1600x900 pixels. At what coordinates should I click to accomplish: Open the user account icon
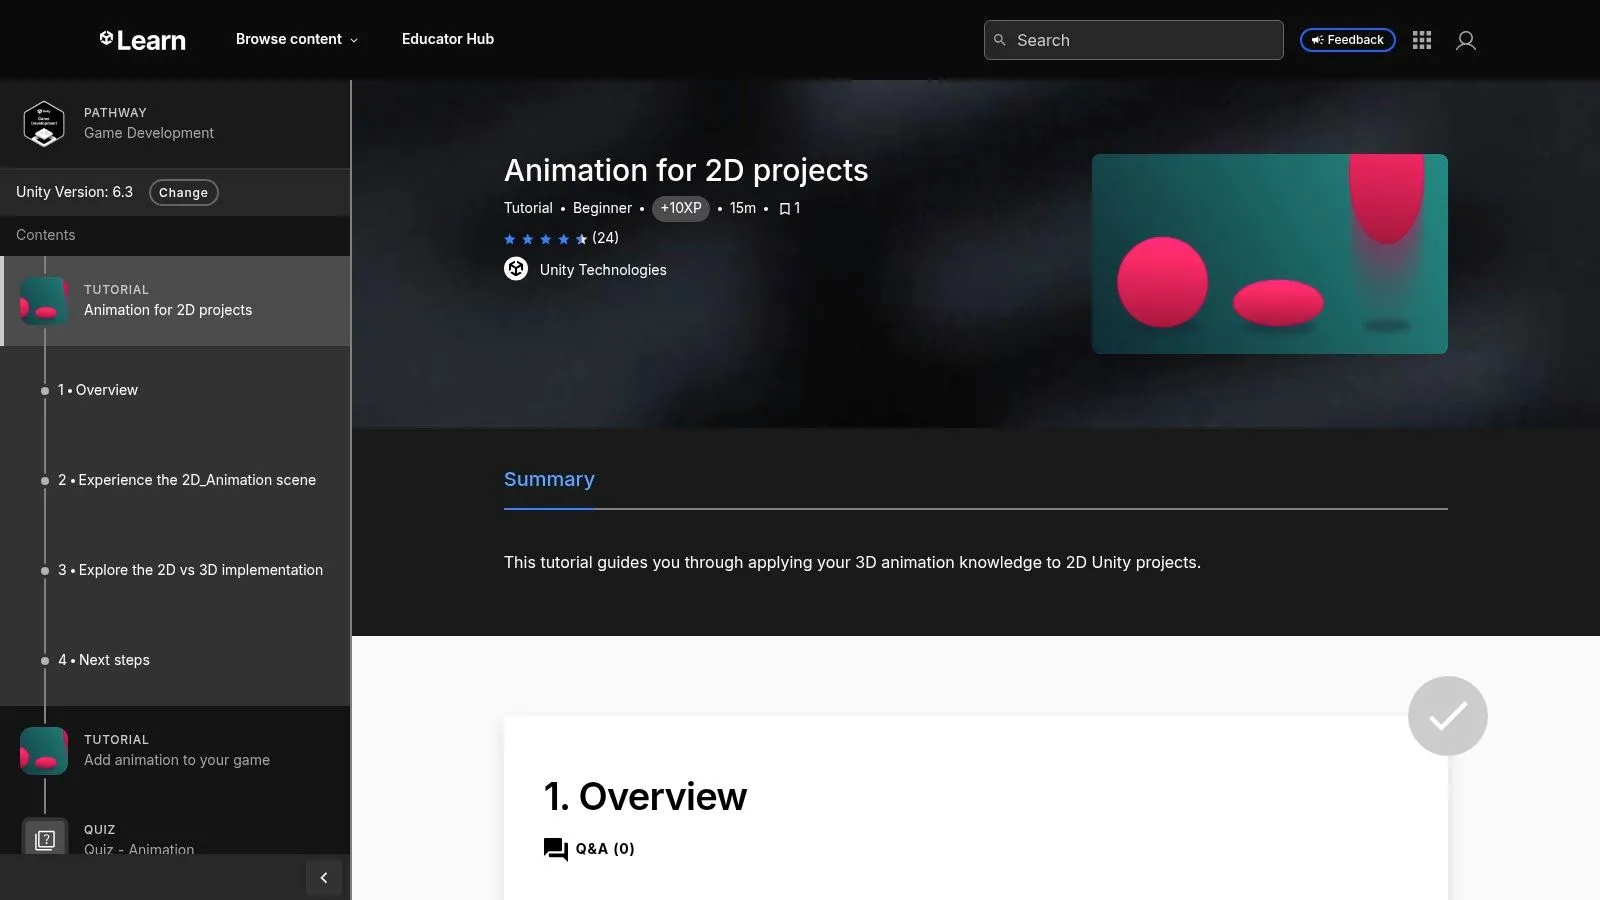point(1466,40)
